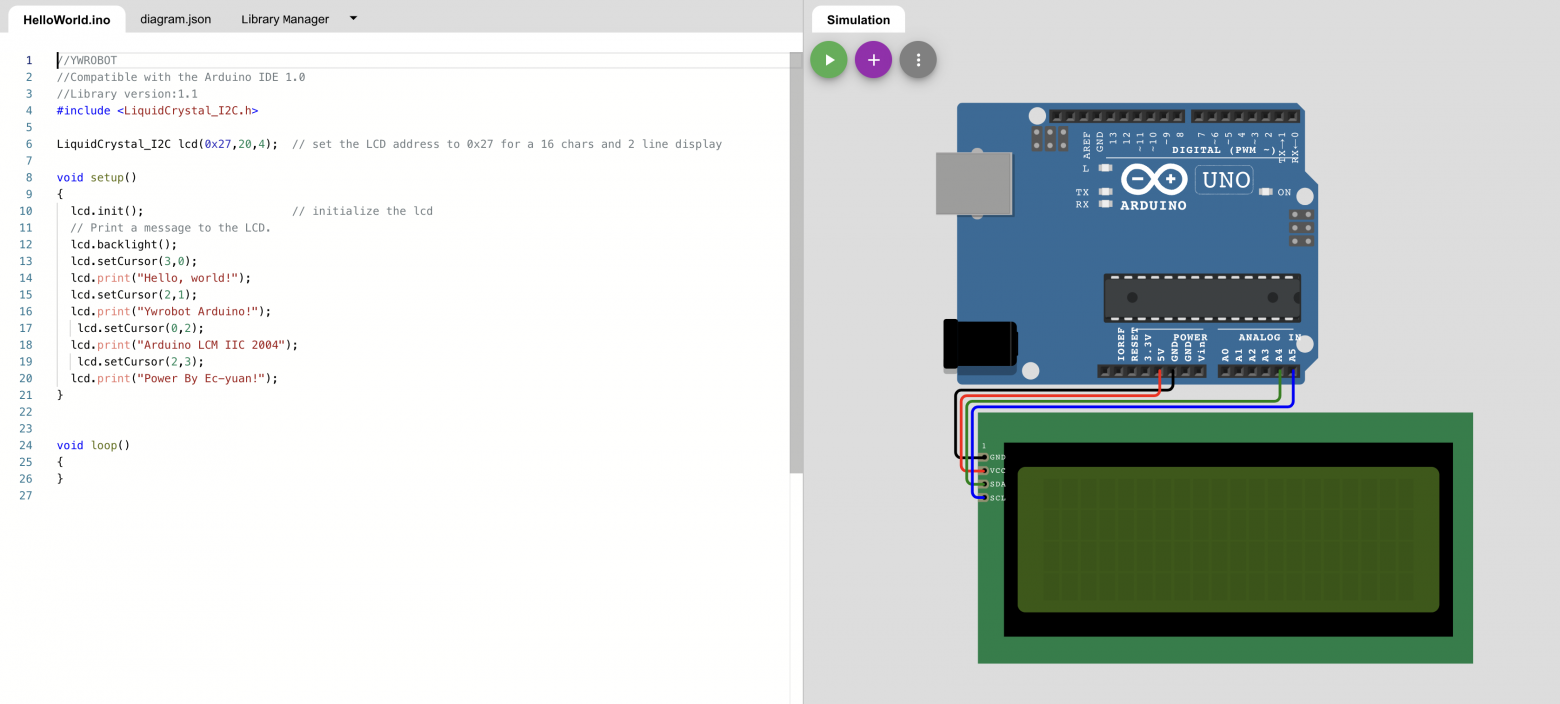
Task: Click line number 8 in the gutter
Action: [x=29, y=177]
